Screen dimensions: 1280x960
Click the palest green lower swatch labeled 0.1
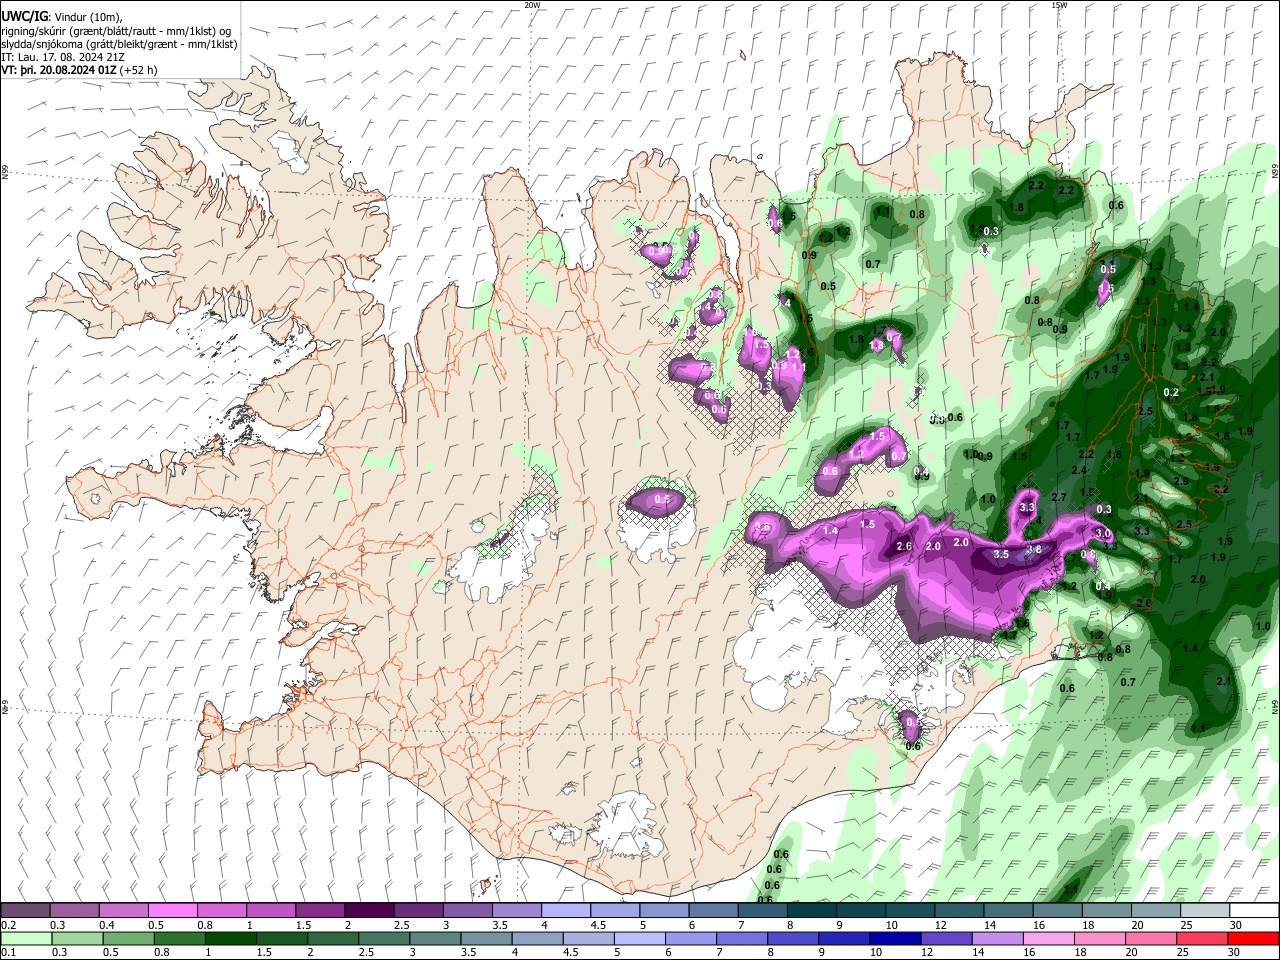pyautogui.click(x=26, y=939)
